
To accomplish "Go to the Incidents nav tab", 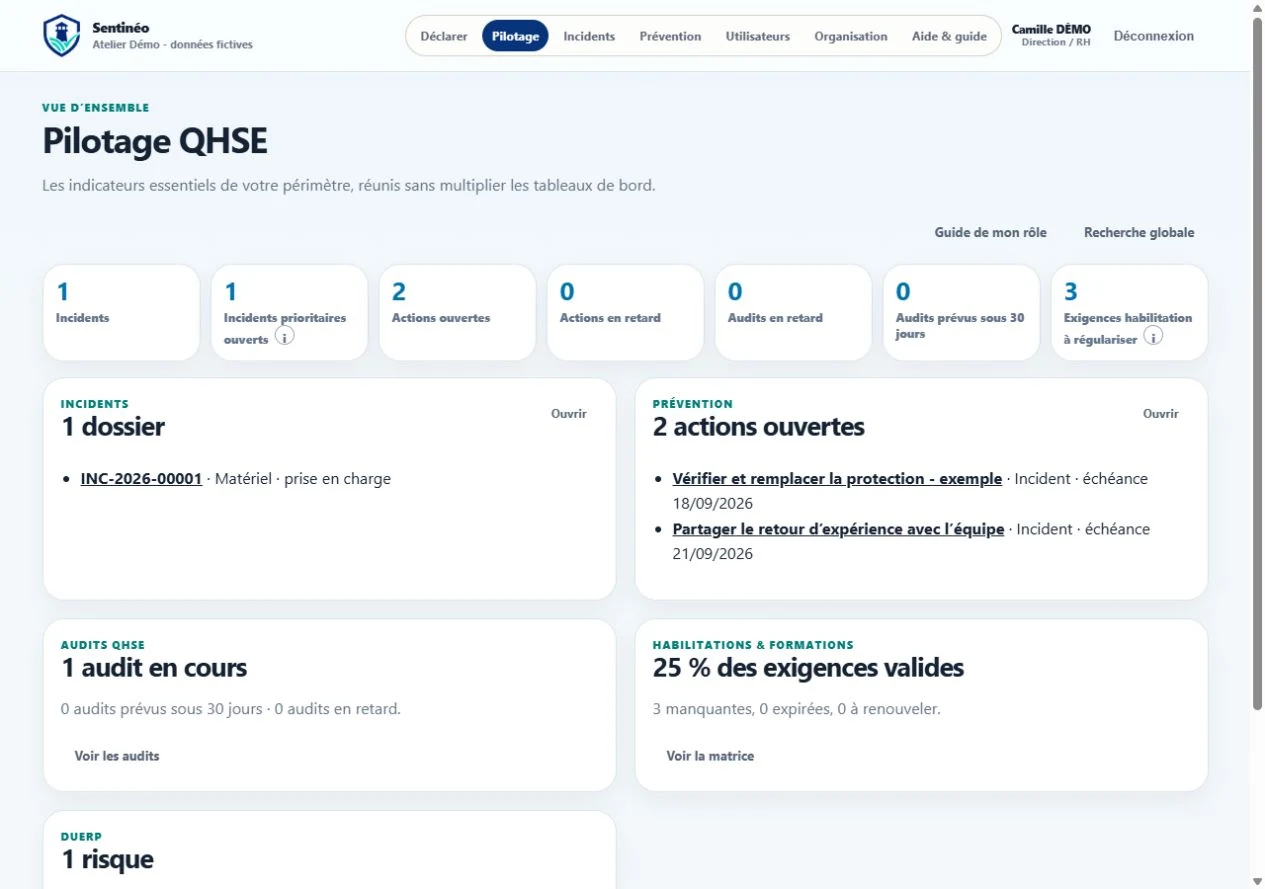I will pyautogui.click(x=589, y=36).
